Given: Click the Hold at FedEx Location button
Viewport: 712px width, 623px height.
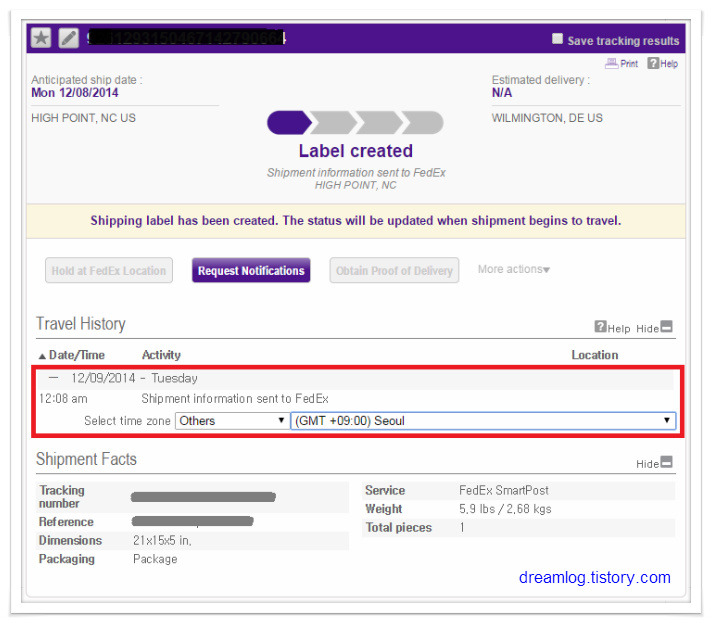Looking at the screenshot, I should (x=109, y=271).
